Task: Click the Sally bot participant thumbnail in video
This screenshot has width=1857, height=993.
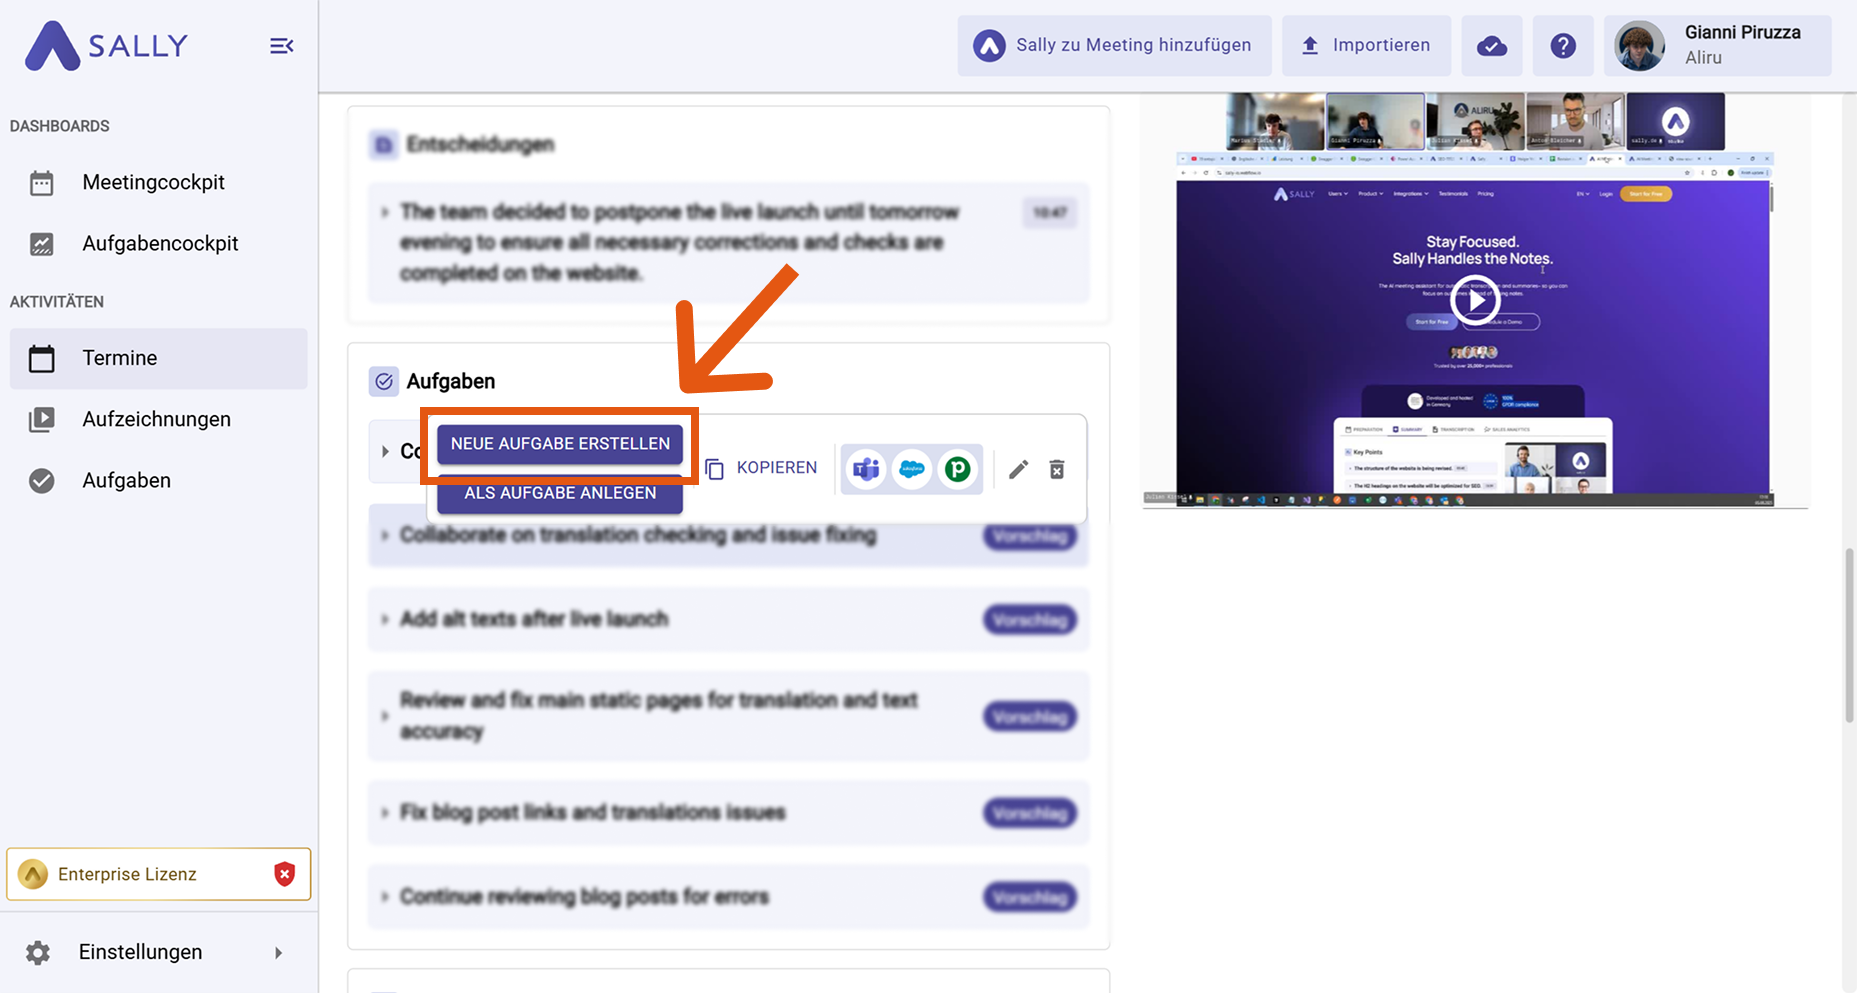Action: [1675, 122]
